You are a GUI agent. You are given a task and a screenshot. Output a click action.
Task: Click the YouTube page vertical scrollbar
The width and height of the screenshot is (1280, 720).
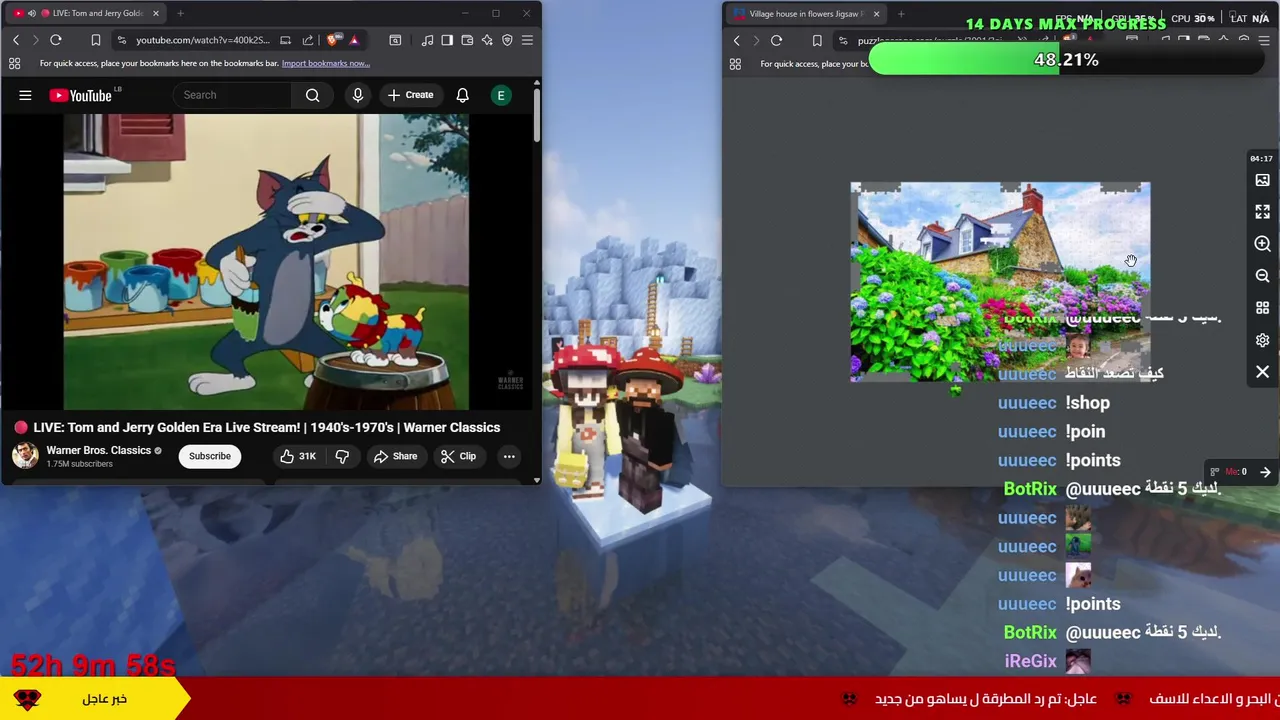[536, 115]
